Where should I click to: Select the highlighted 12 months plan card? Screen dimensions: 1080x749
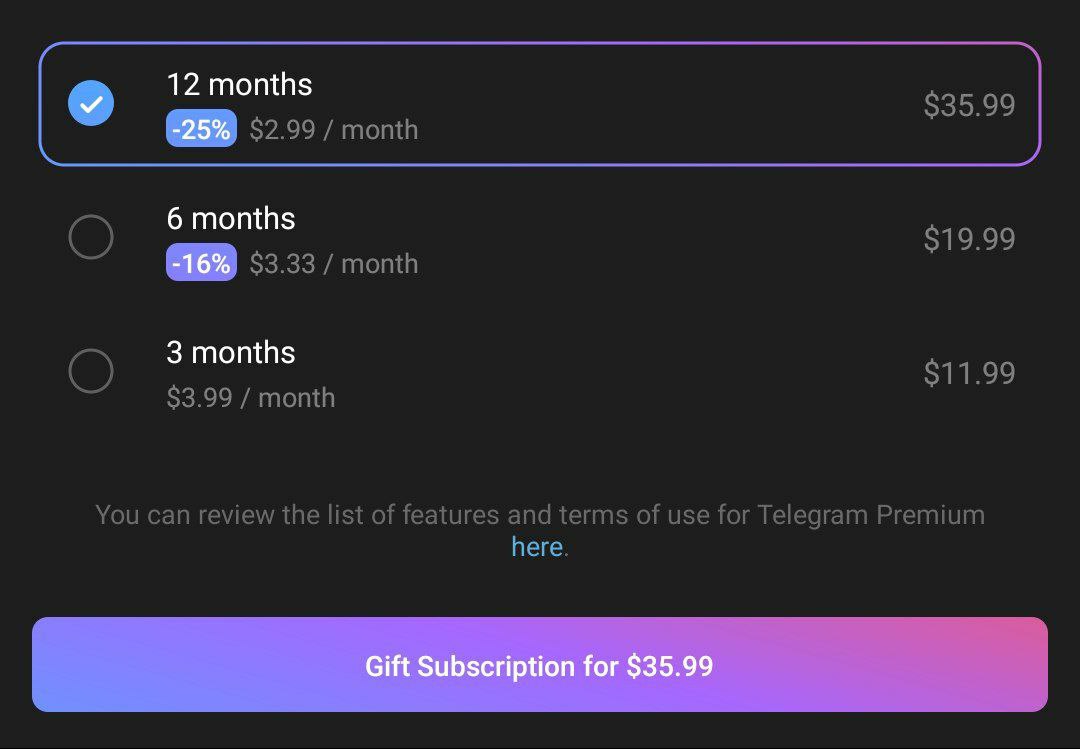click(x=600, y=104)
